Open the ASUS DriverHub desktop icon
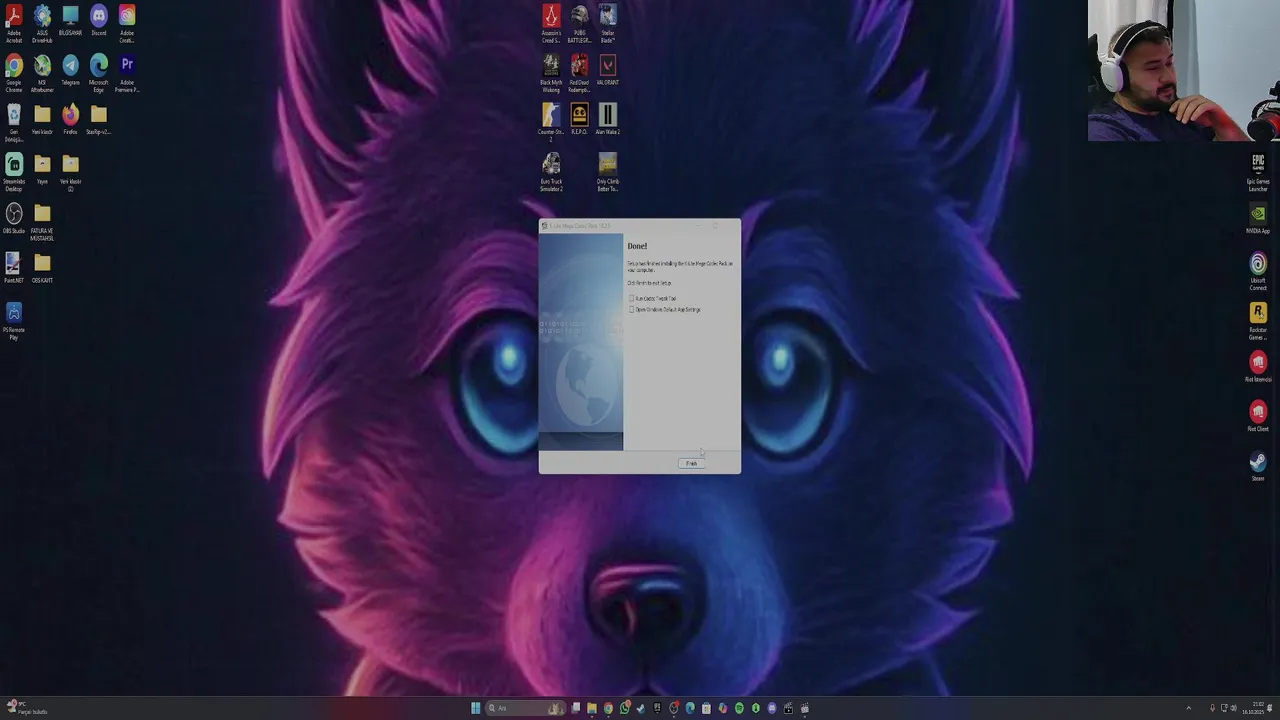 (42, 23)
